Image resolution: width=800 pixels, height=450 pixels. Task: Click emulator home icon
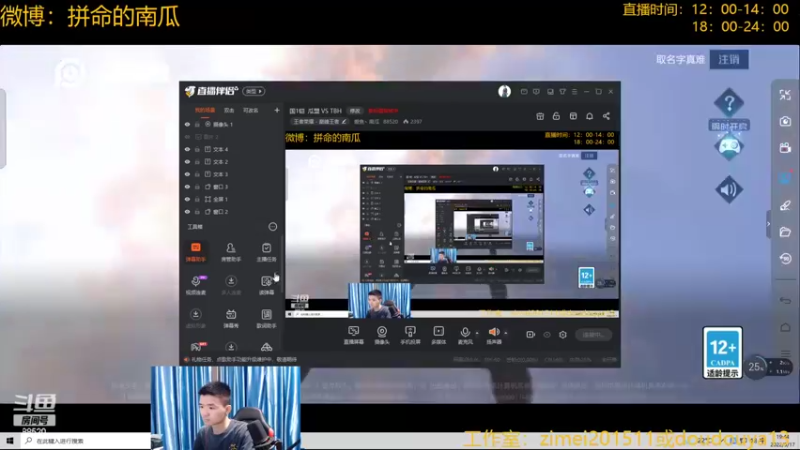point(785,327)
